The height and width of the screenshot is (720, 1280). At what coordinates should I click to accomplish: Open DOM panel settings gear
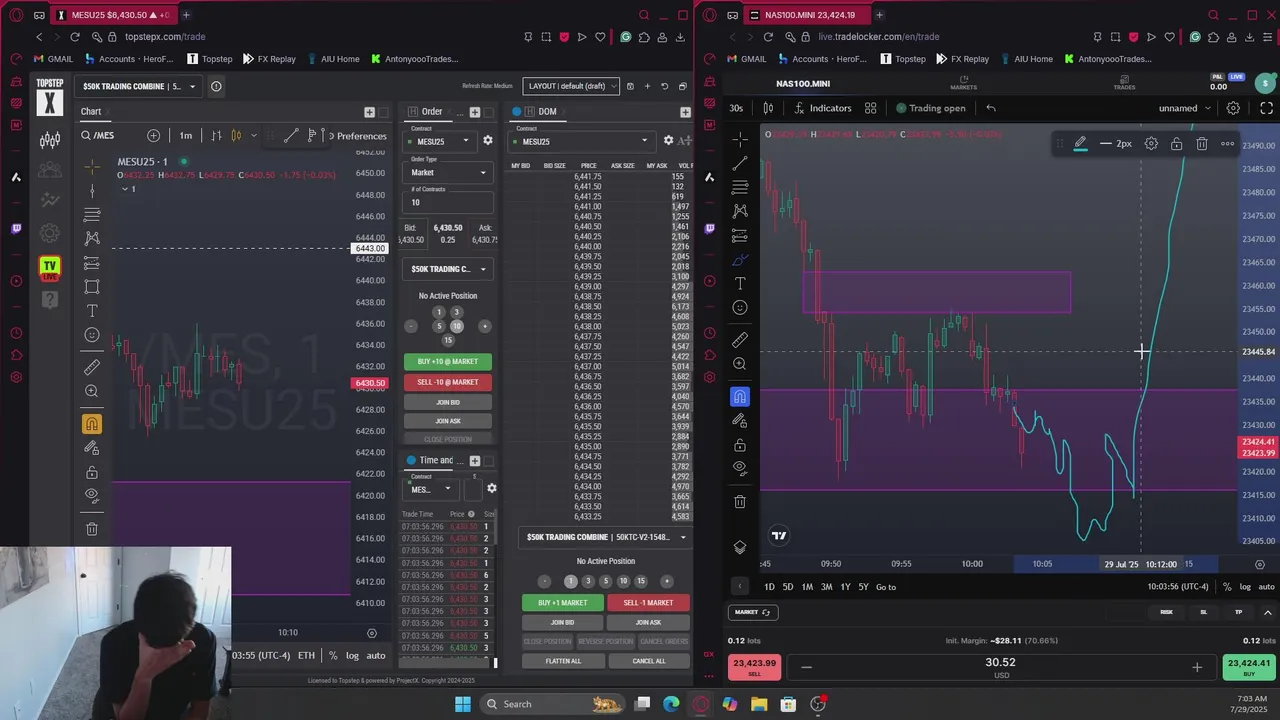(x=669, y=141)
